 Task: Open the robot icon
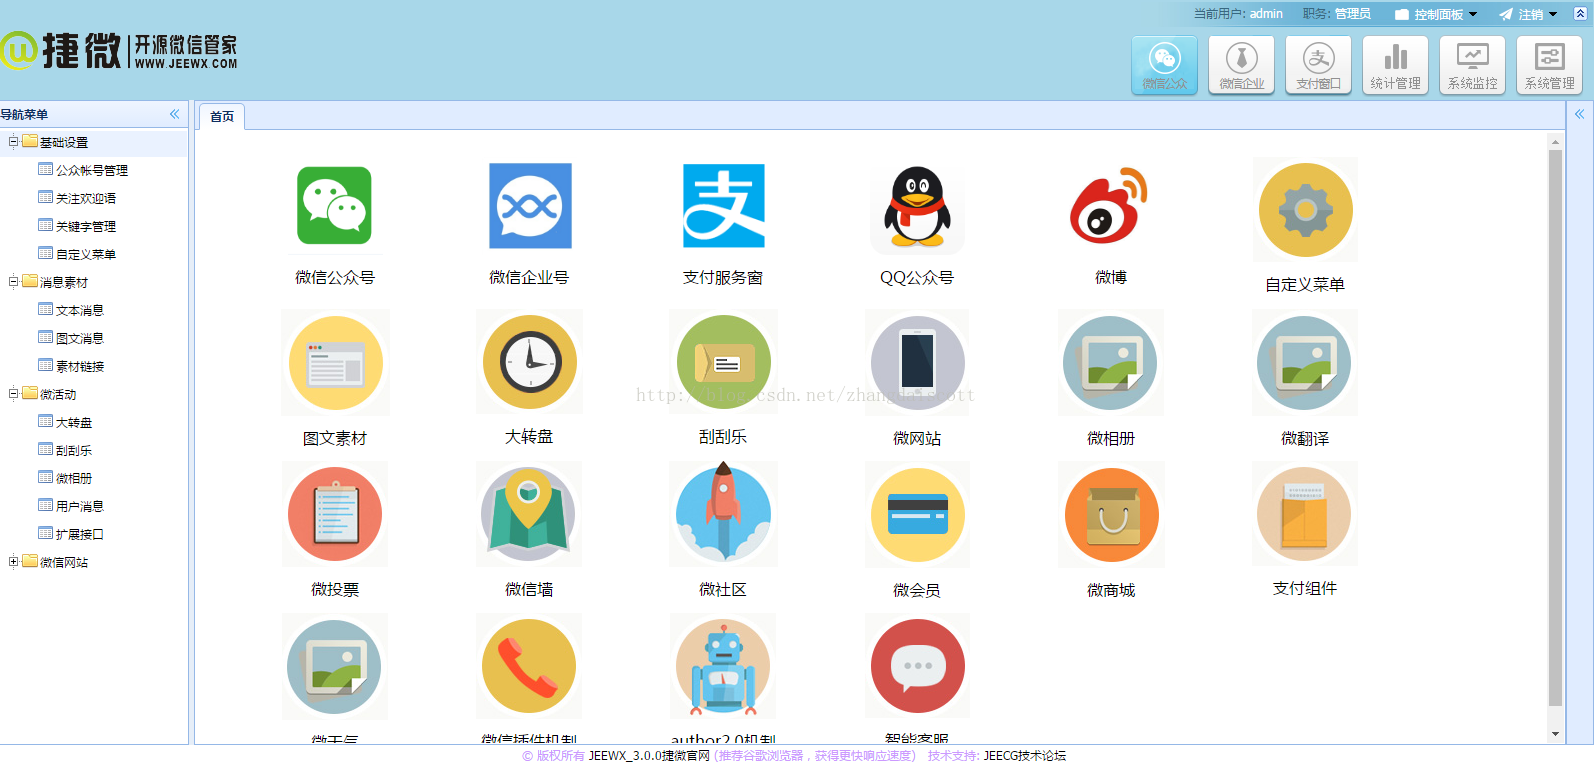[723, 666]
